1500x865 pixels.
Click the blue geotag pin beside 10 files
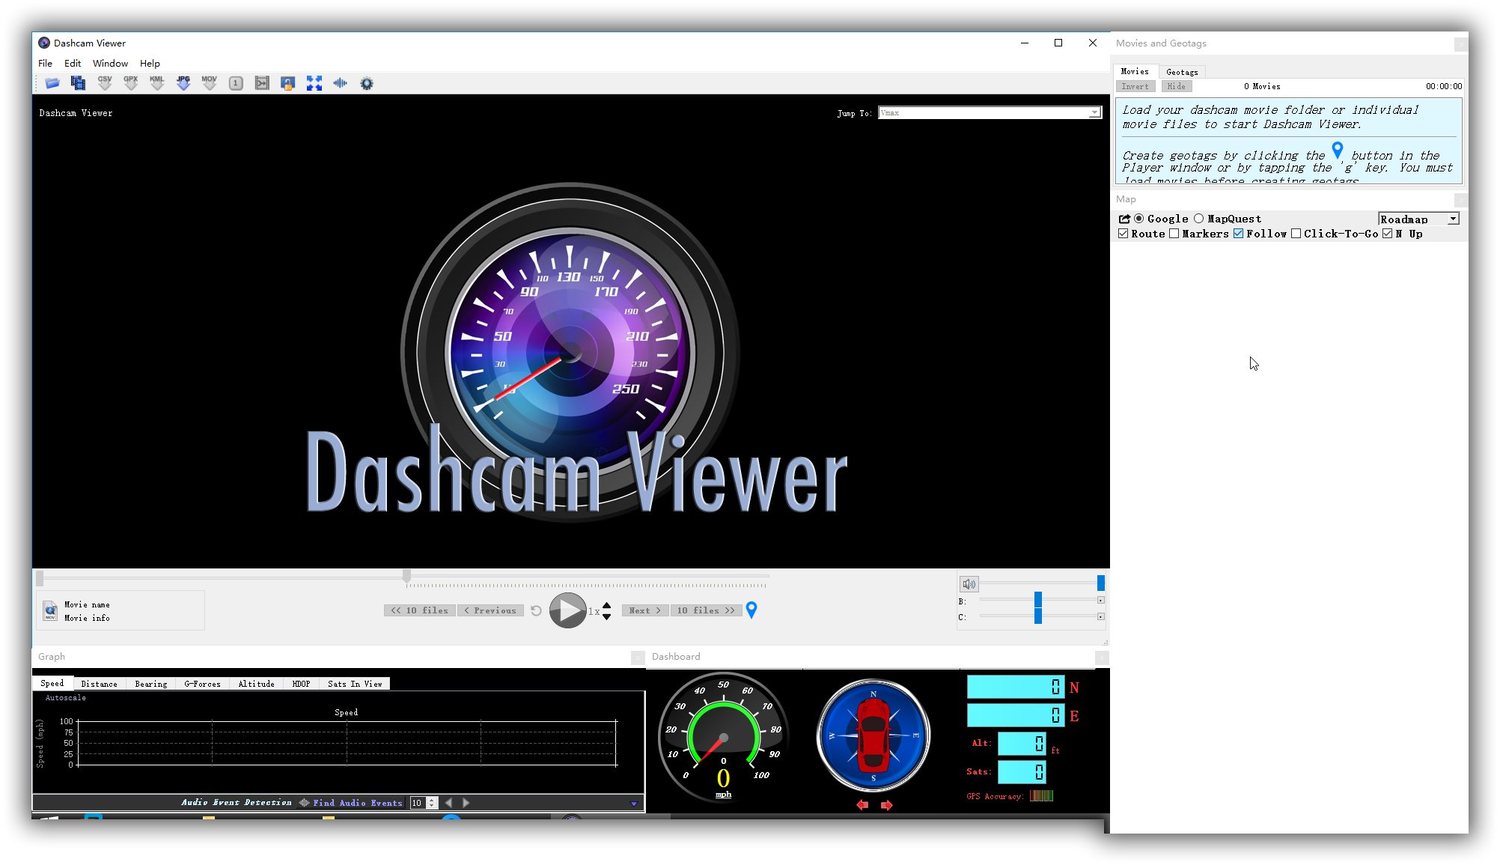click(x=752, y=610)
